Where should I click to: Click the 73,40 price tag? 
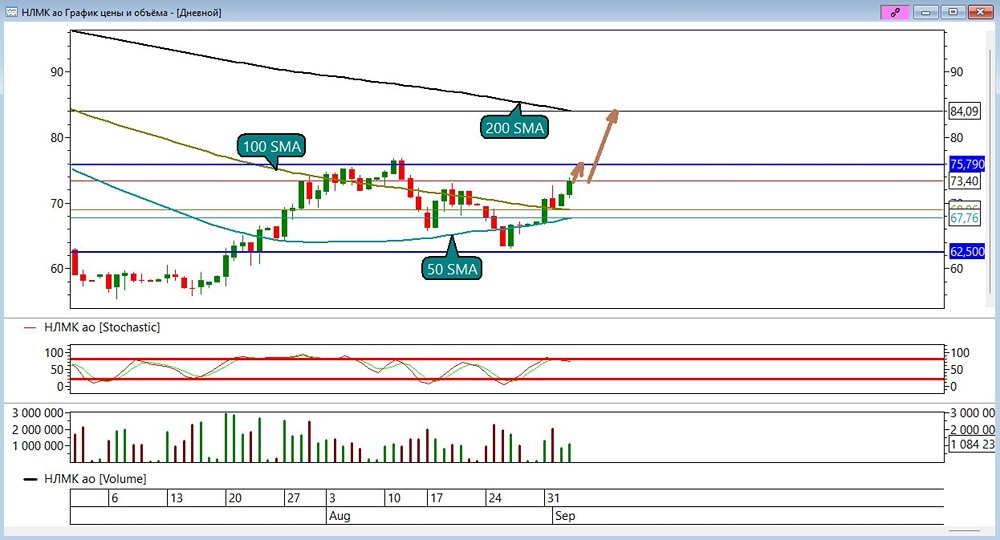[964, 181]
